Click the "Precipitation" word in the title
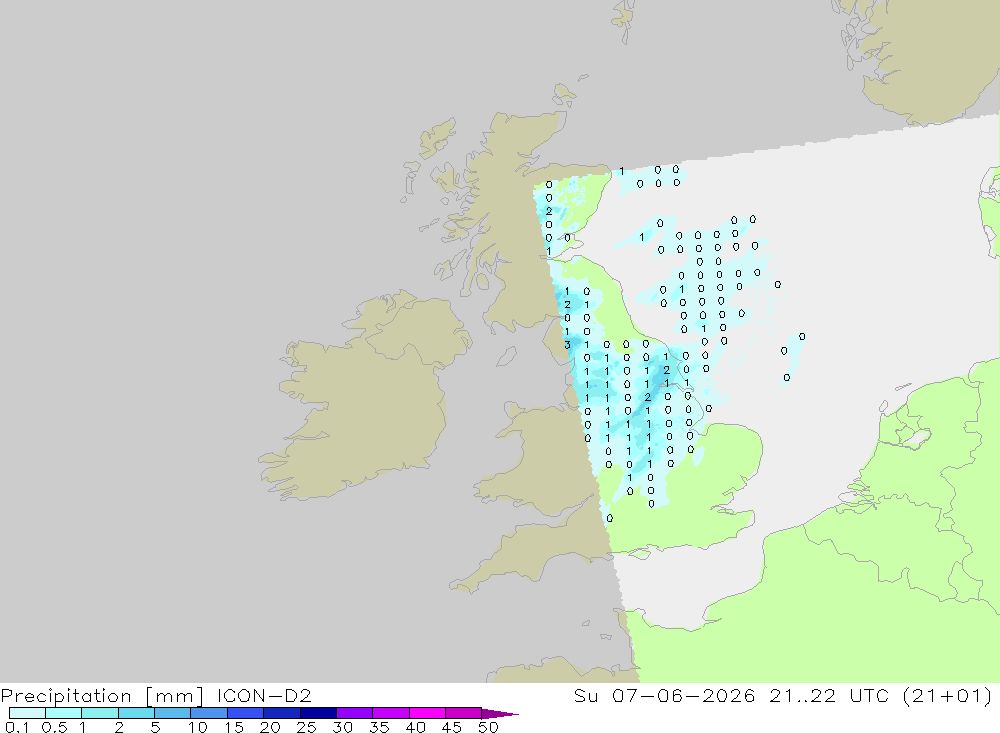1000x733 pixels. point(66,695)
